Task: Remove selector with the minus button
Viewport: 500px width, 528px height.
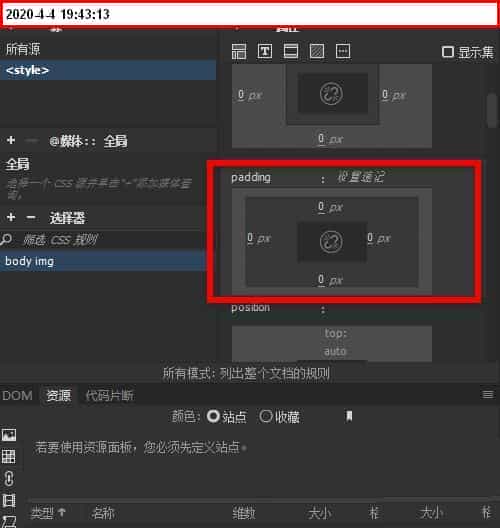Action: pyautogui.click(x=31, y=217)
